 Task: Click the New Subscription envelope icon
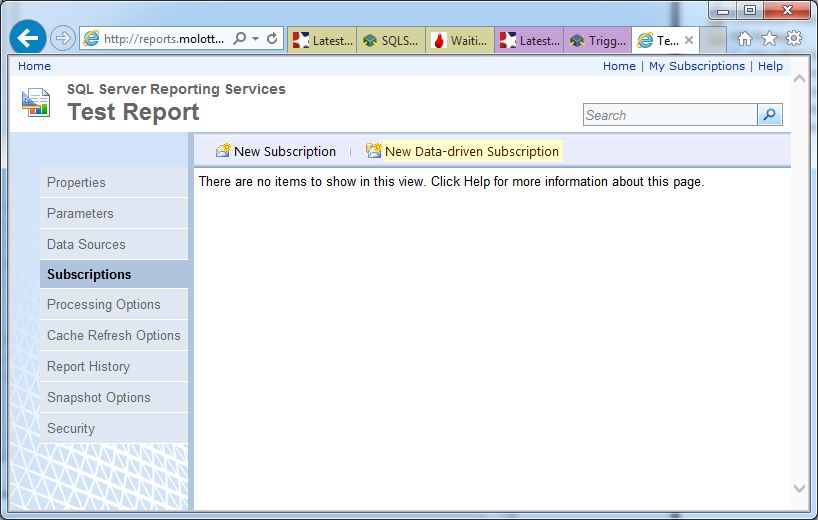pos(223,151)
